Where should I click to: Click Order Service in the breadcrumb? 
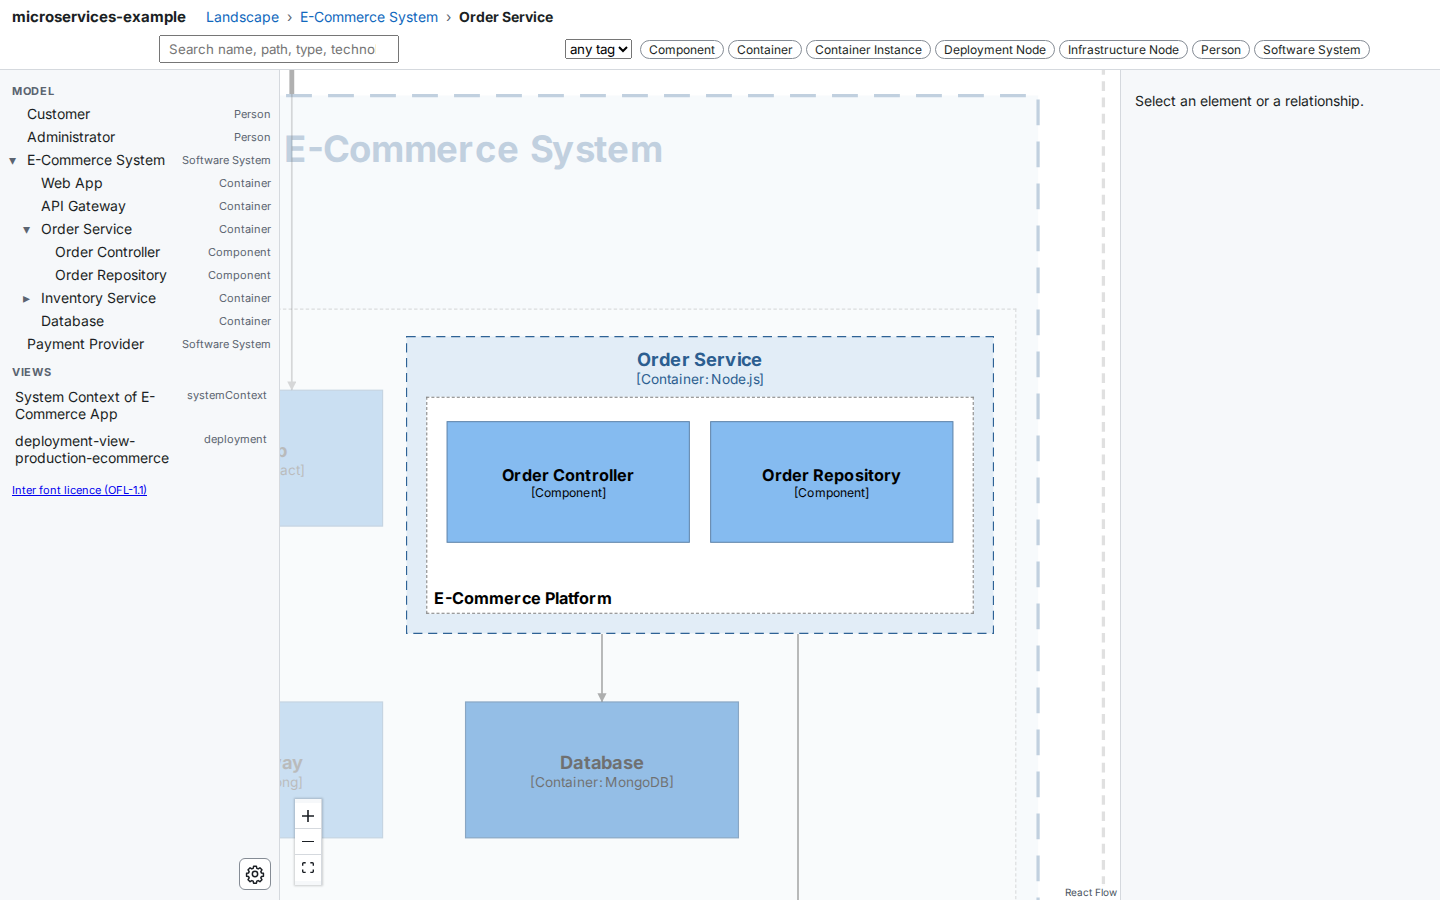point(506,17)
